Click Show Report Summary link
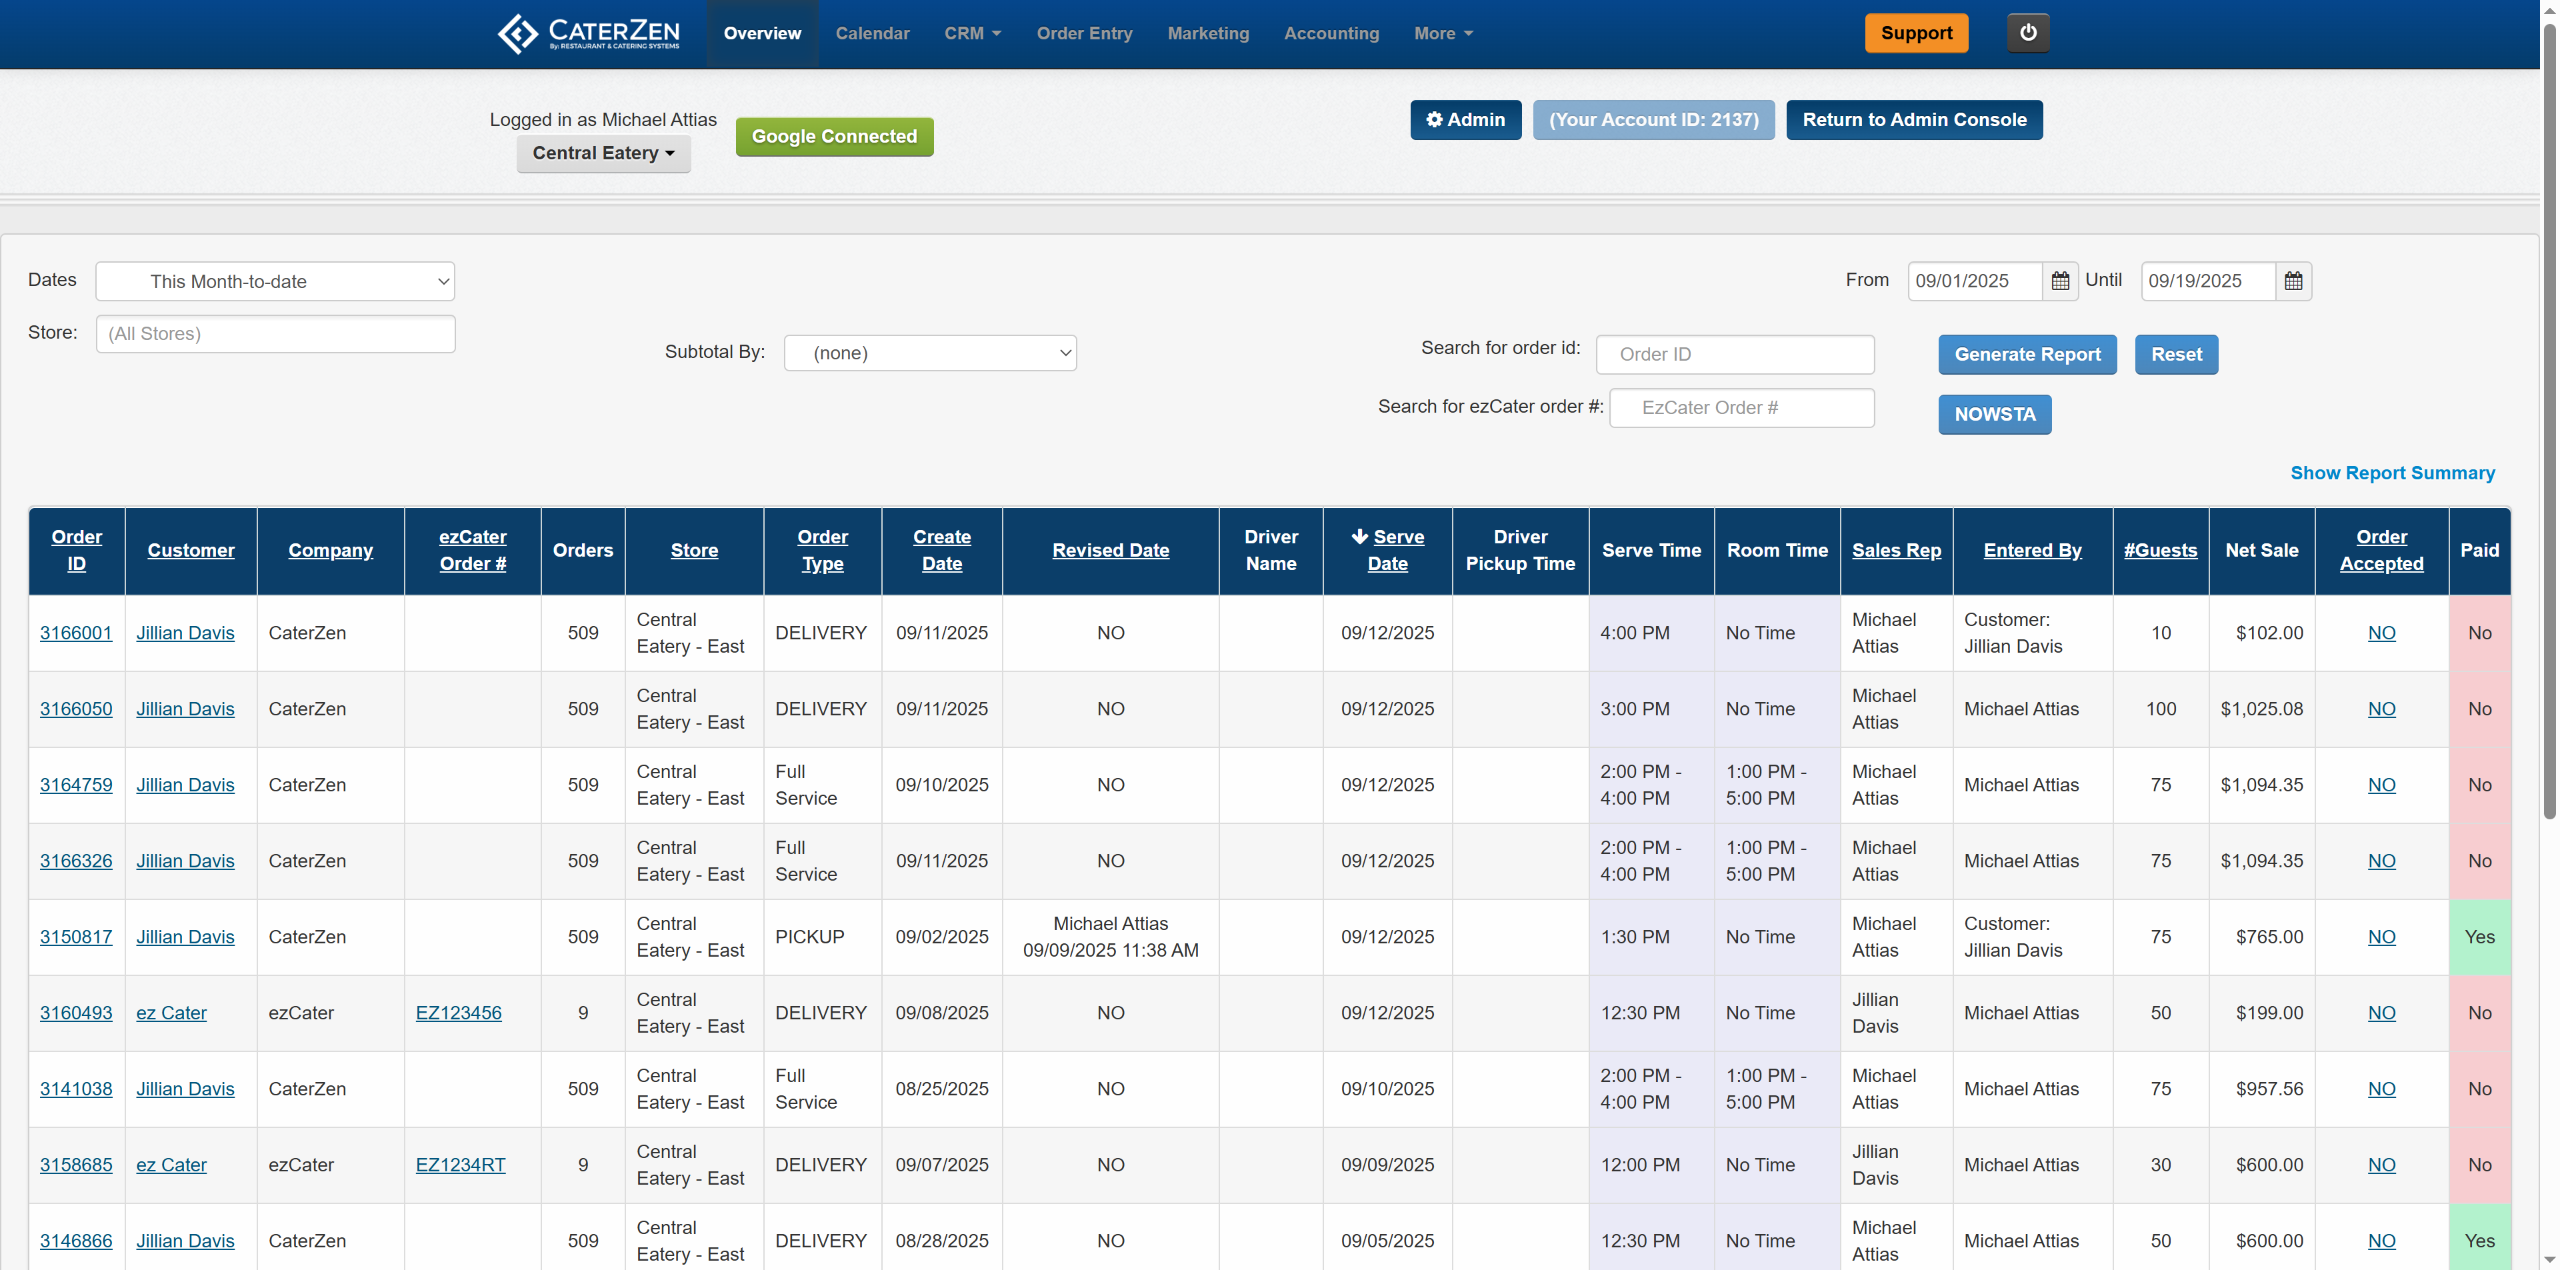The image size is (2560, 1270). [2392, 473]
